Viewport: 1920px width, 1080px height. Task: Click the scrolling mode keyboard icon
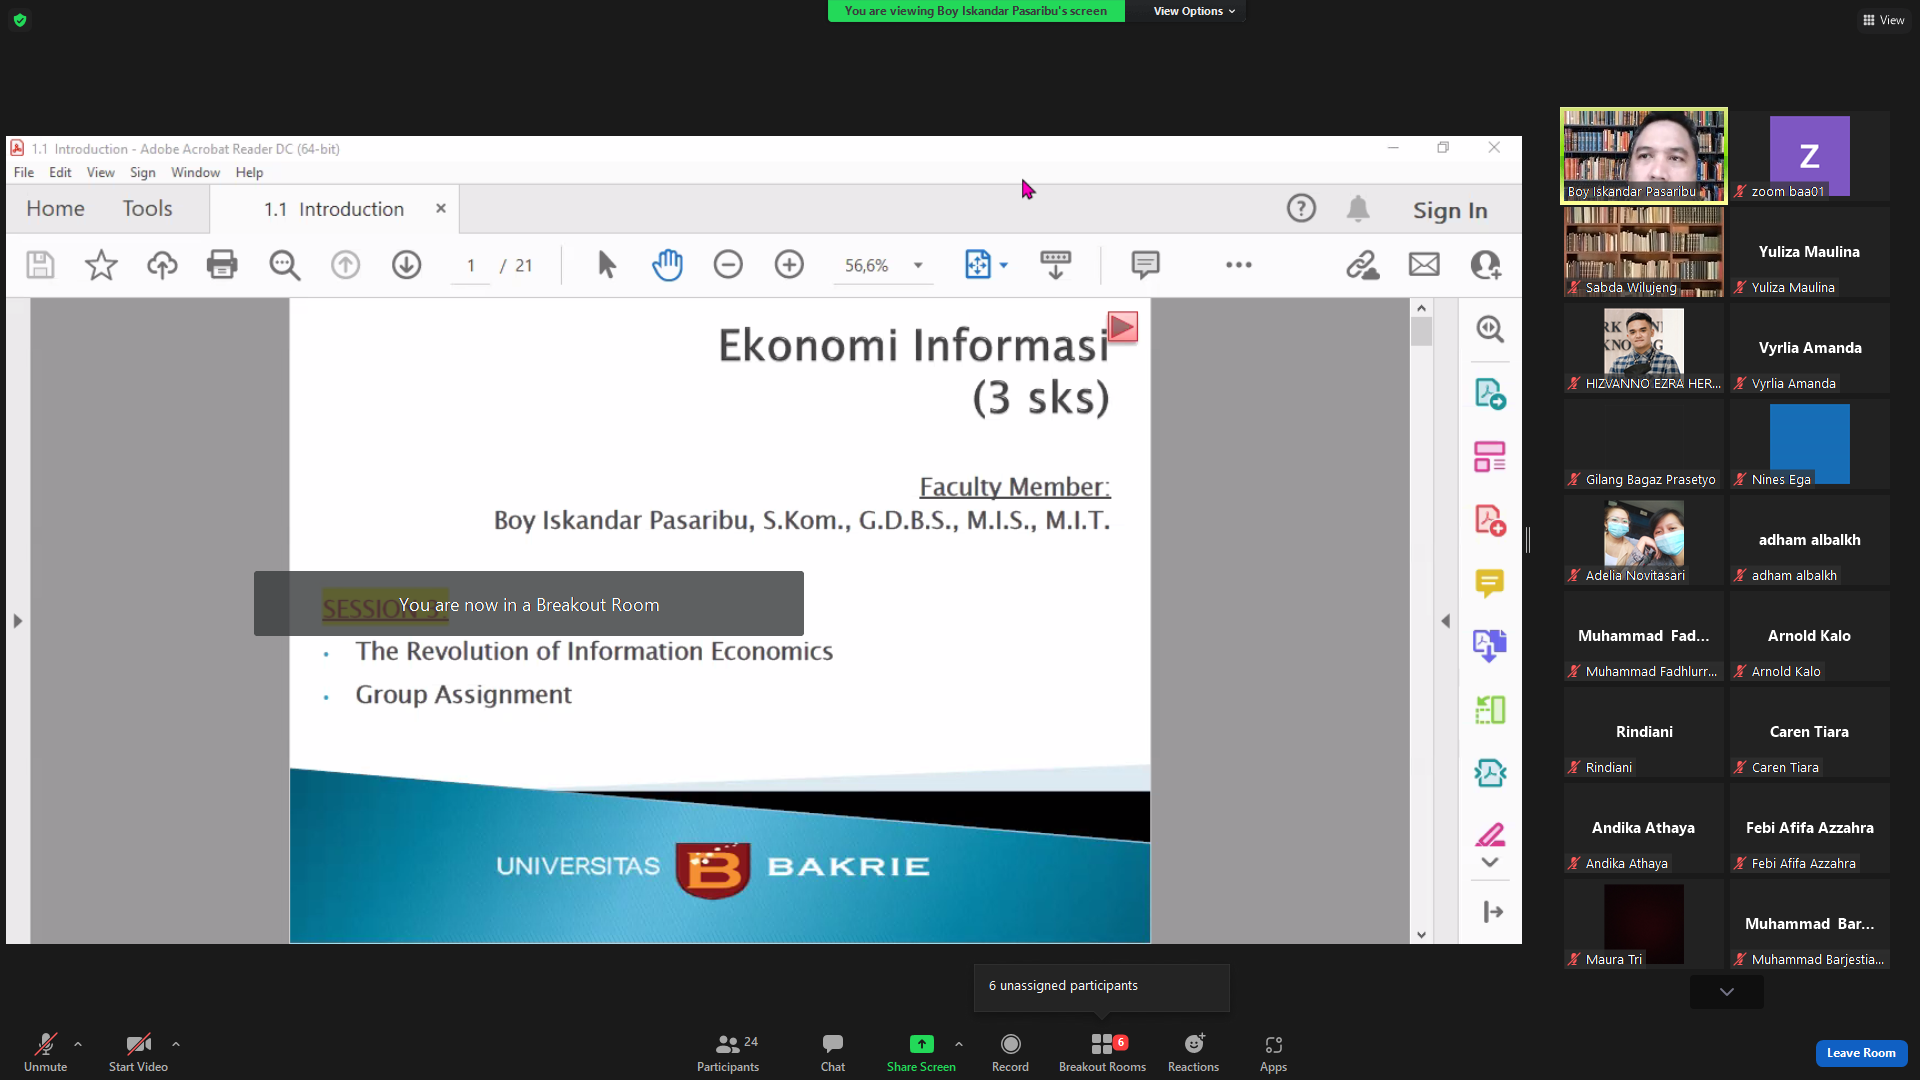[x=1055, y=265]
